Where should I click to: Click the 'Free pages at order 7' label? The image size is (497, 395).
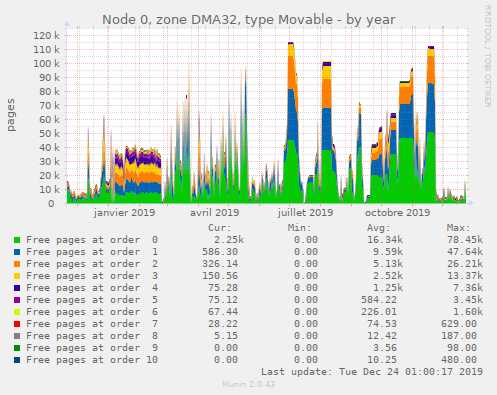coord(92,324)
